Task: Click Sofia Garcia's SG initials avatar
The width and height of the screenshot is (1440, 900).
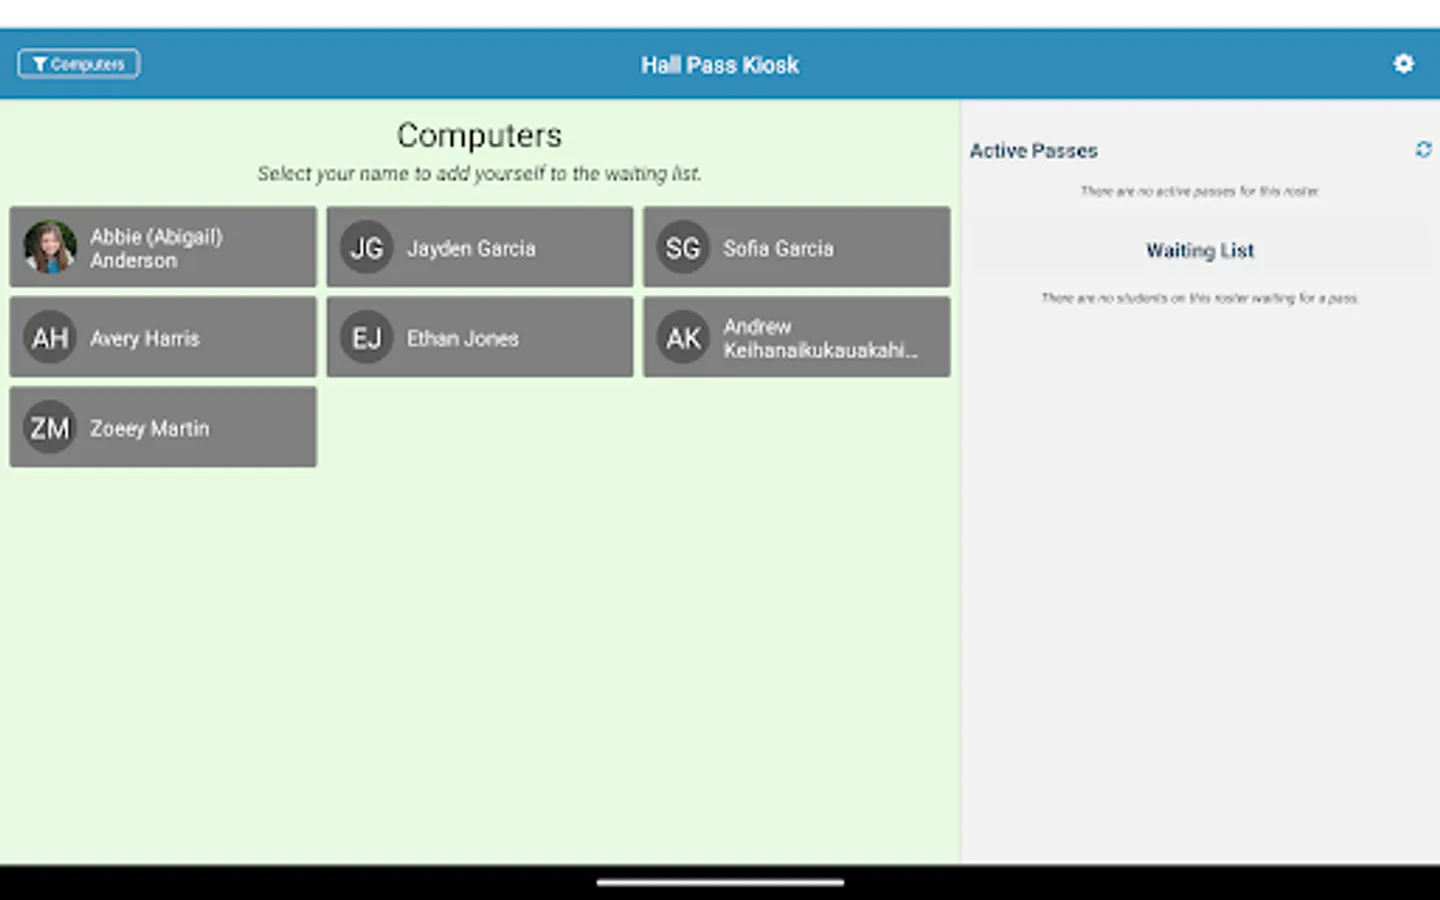Action: 682,247
